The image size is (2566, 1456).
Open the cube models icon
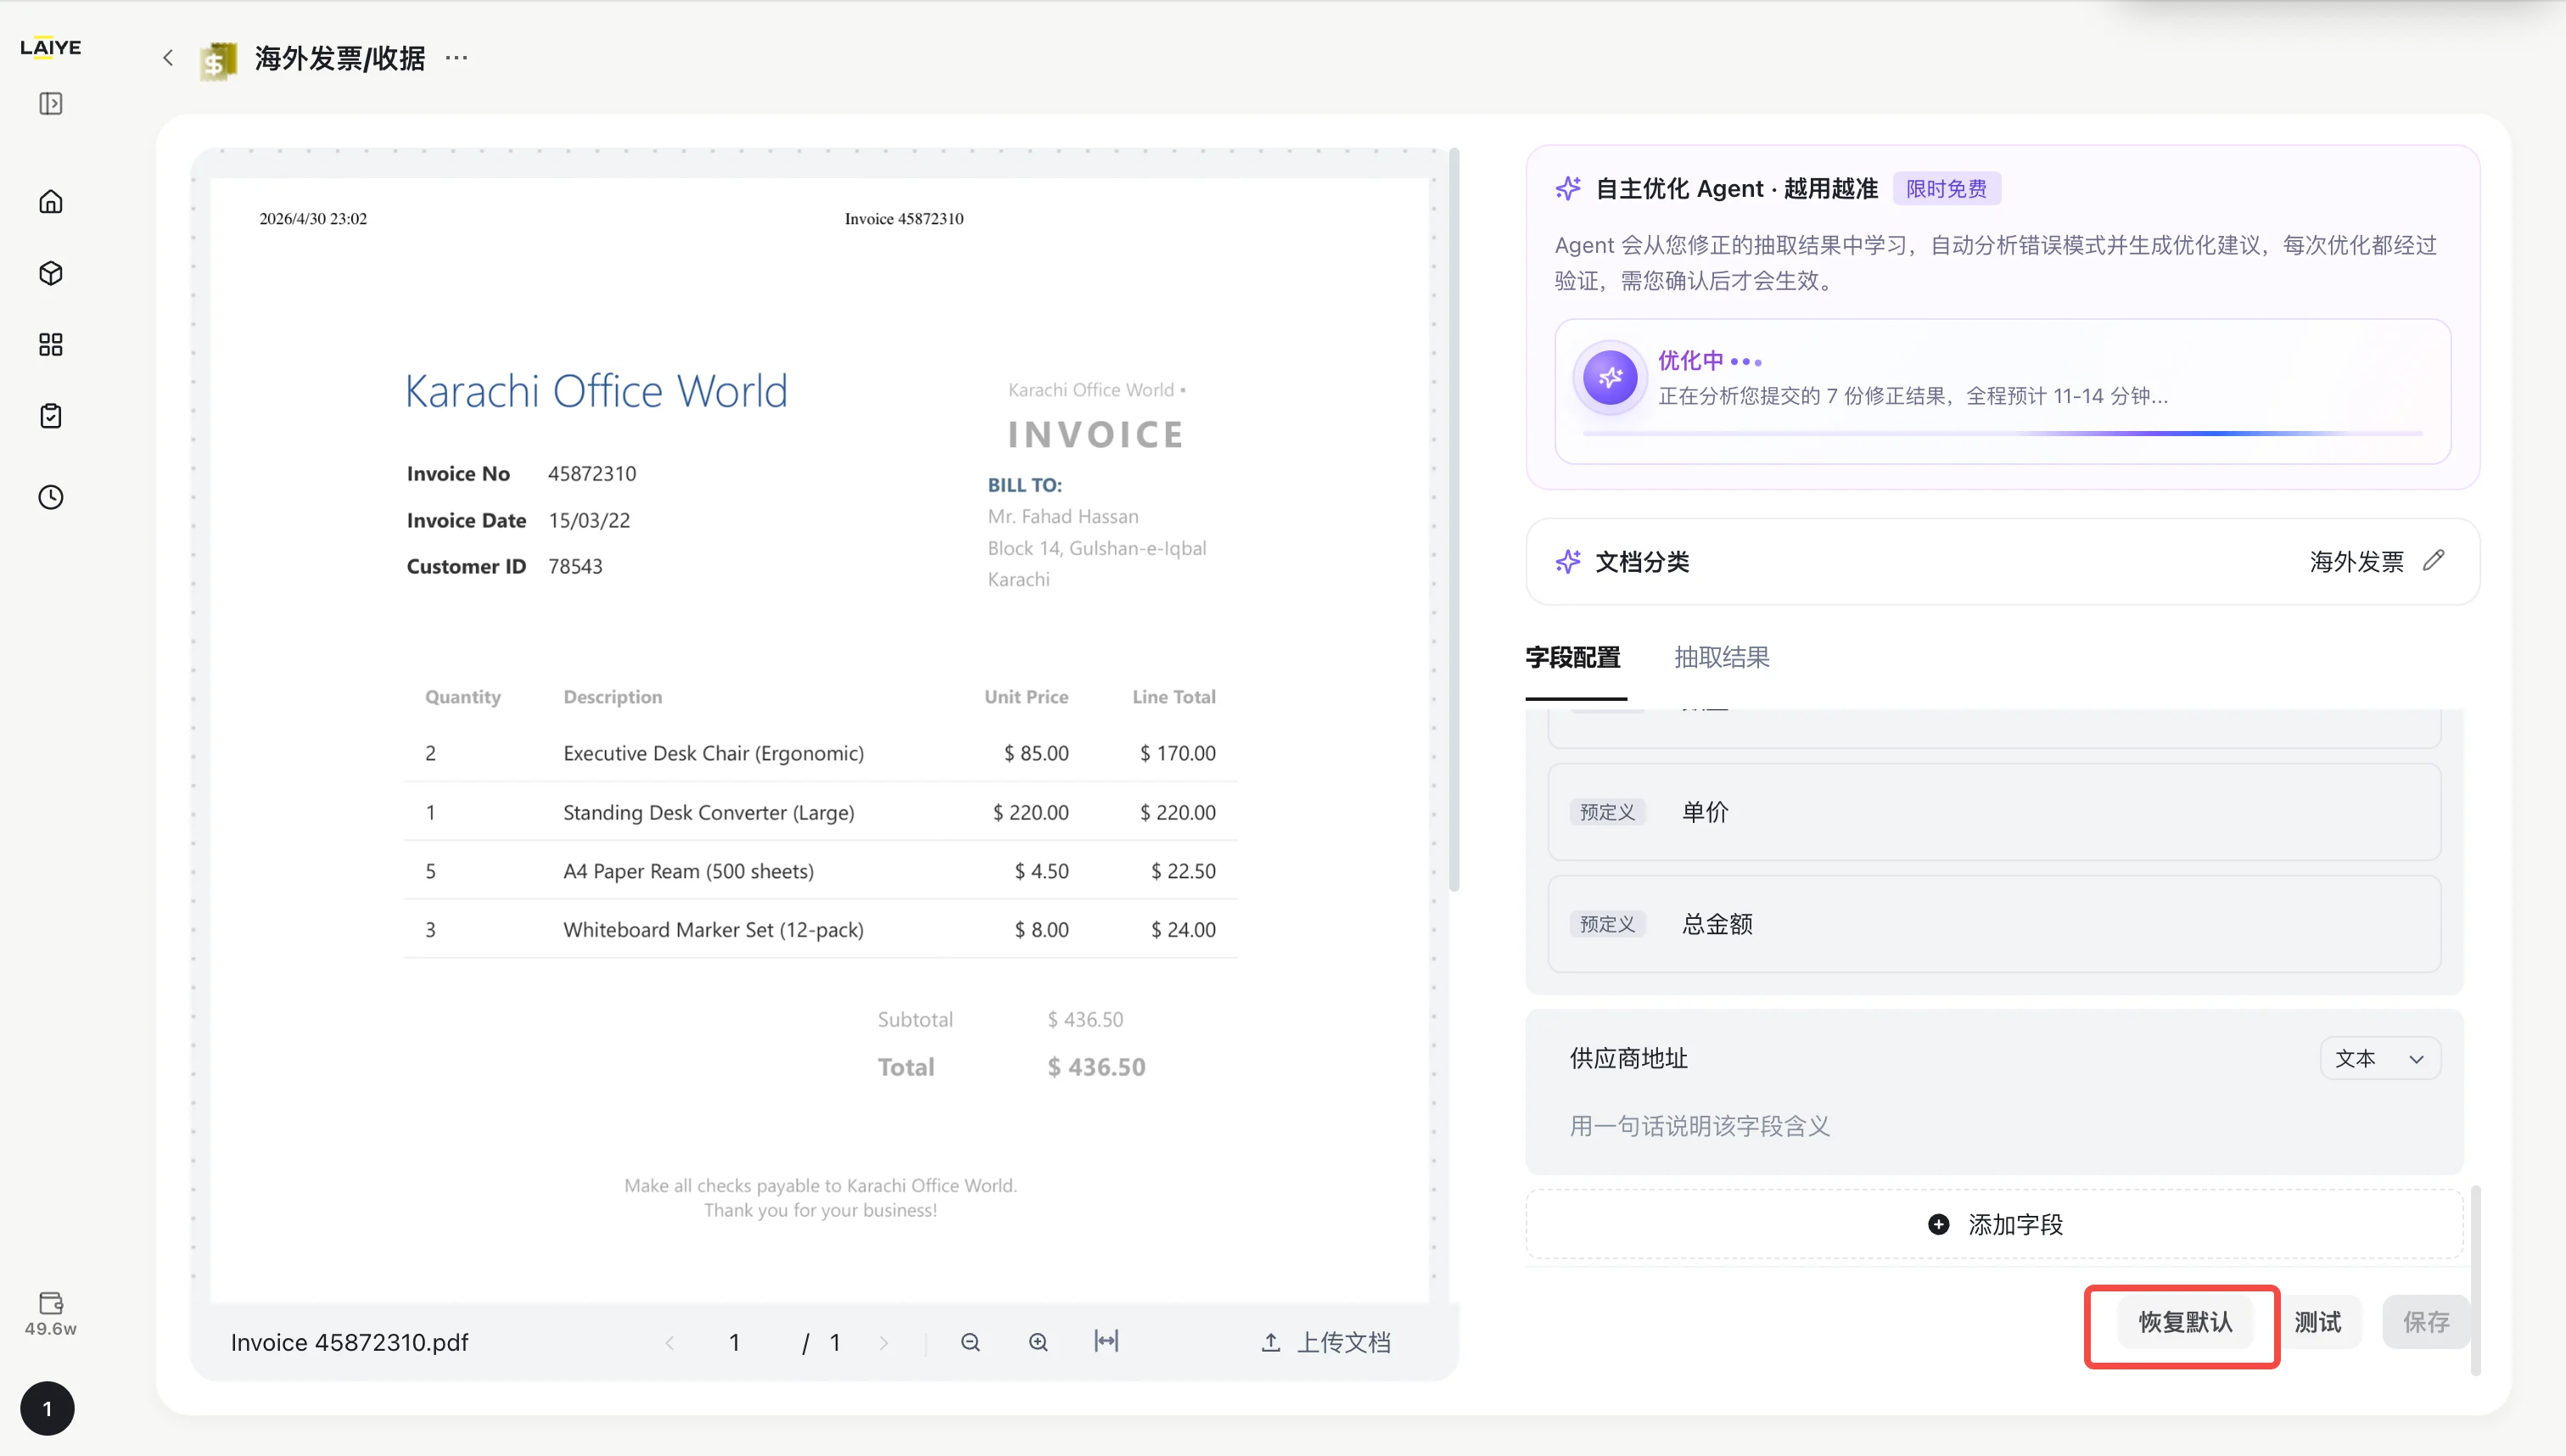click(x=51, y=273)
